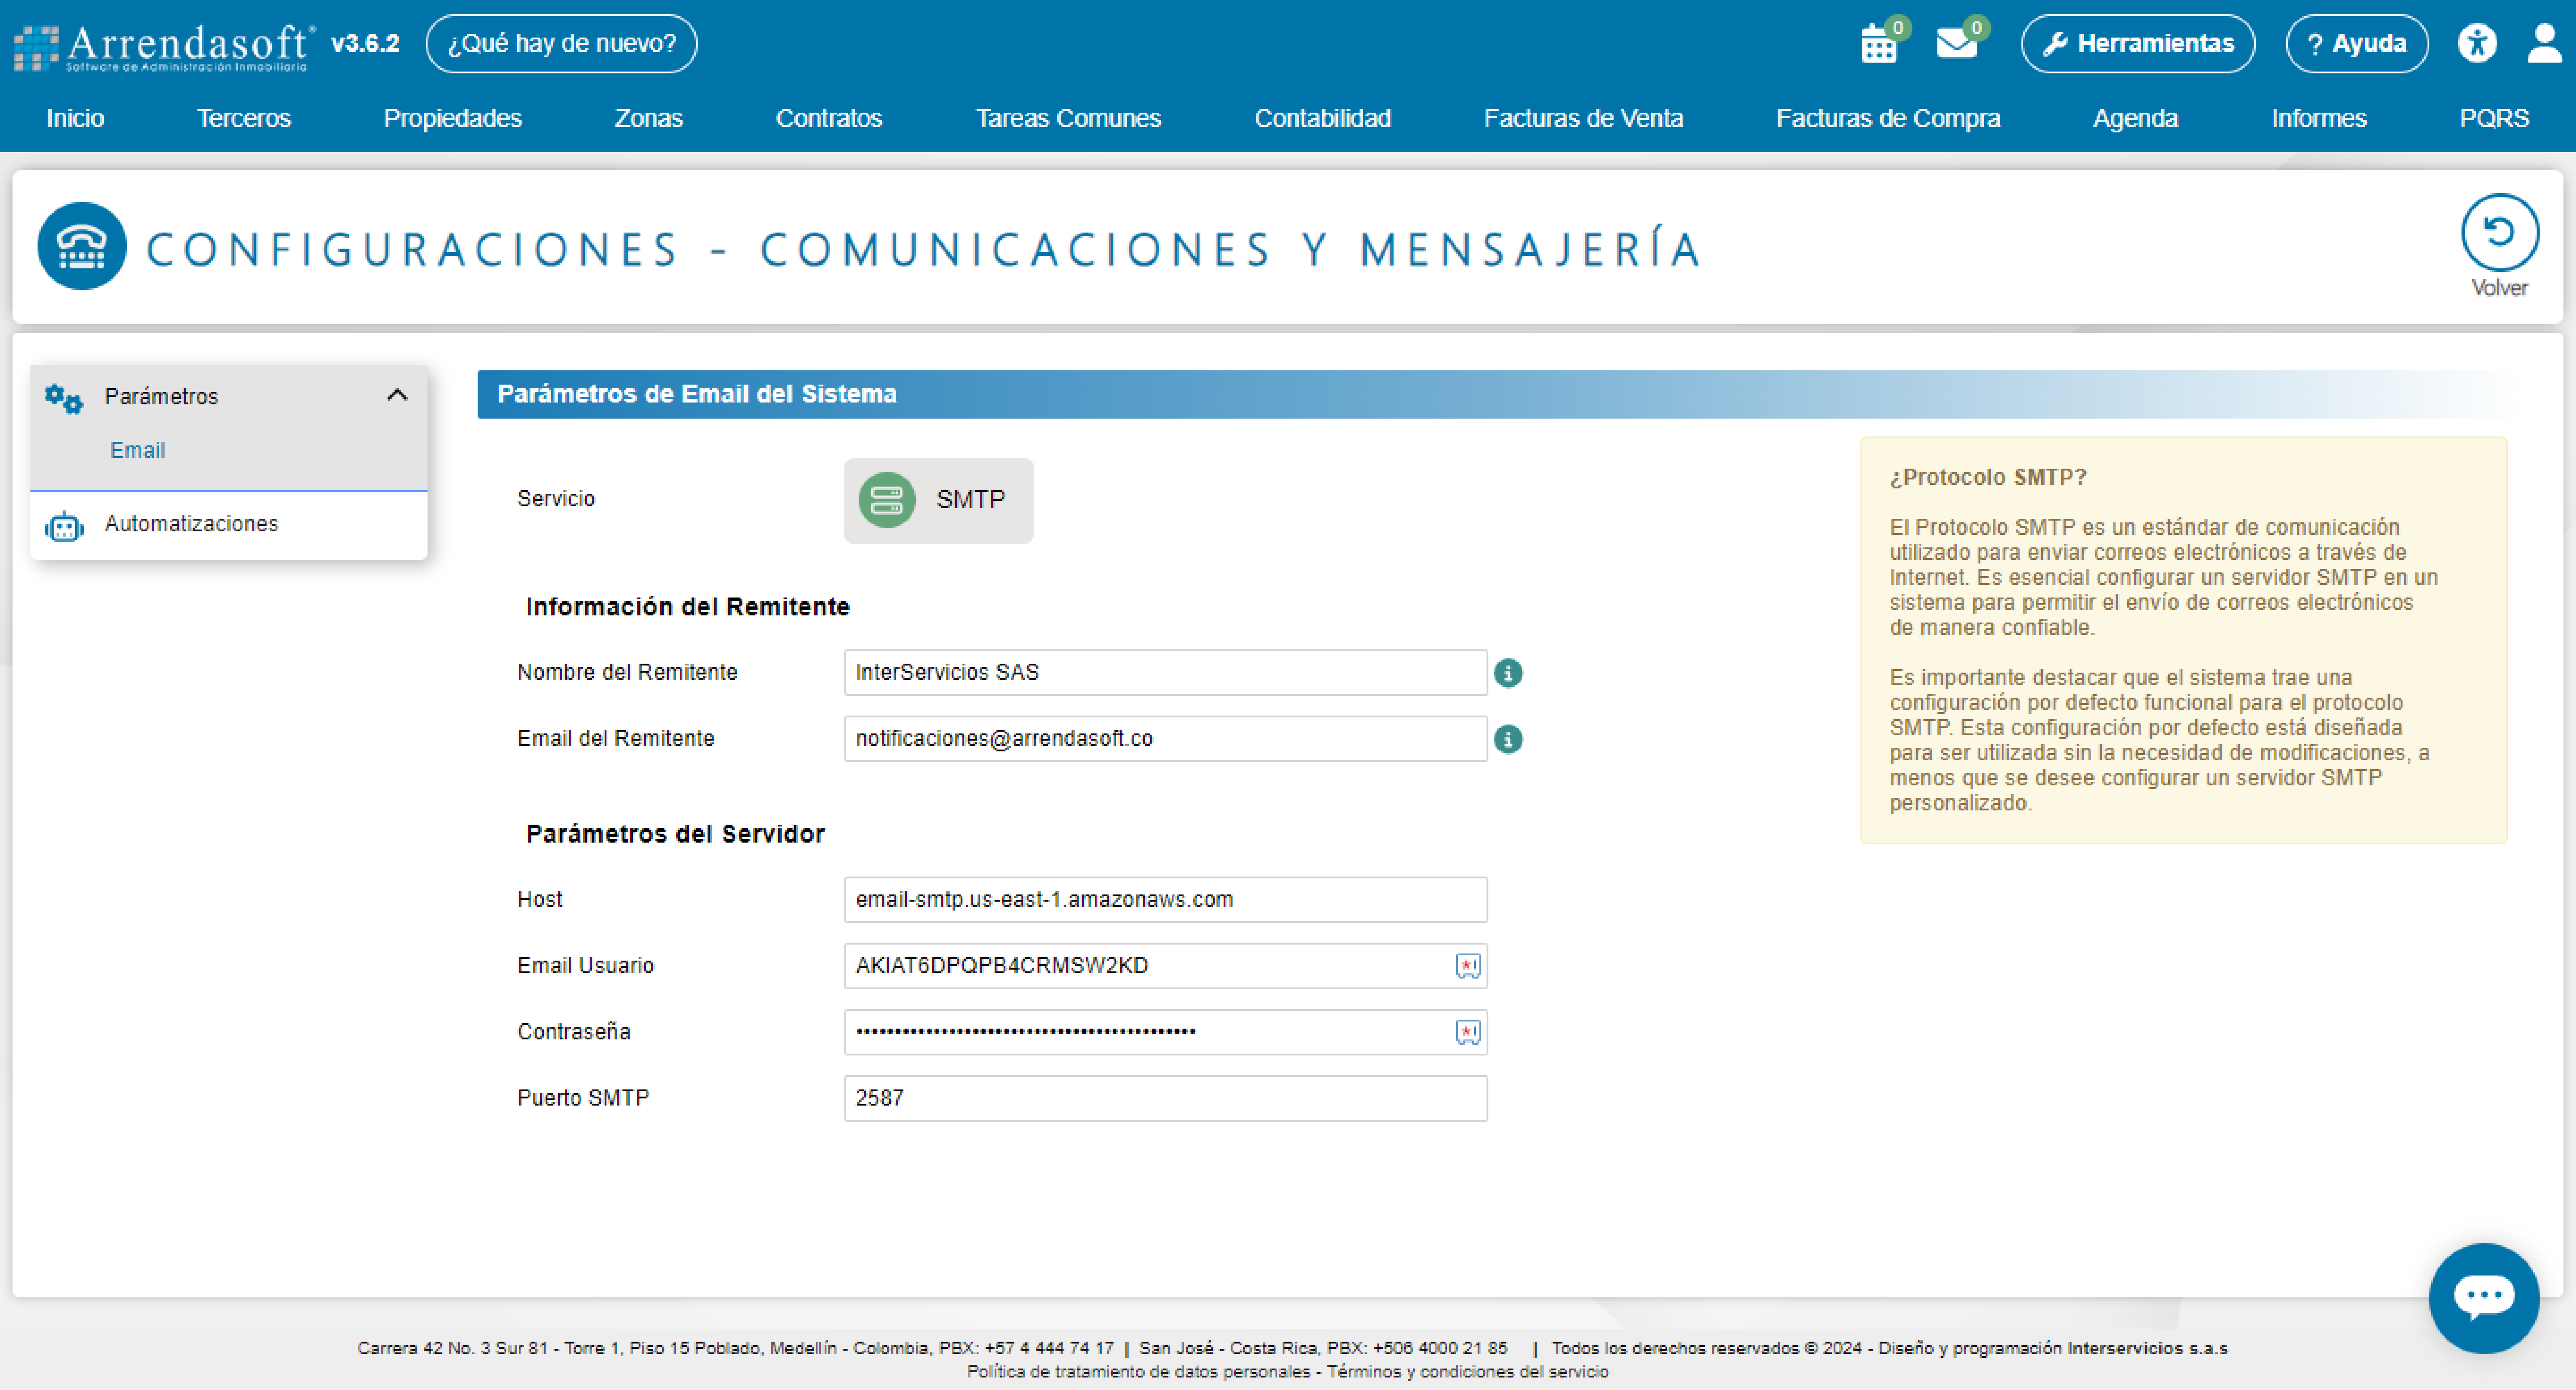Focus the Email del Remitente field
The width and height of the screenshot is (2576, 1390).
1165,738
